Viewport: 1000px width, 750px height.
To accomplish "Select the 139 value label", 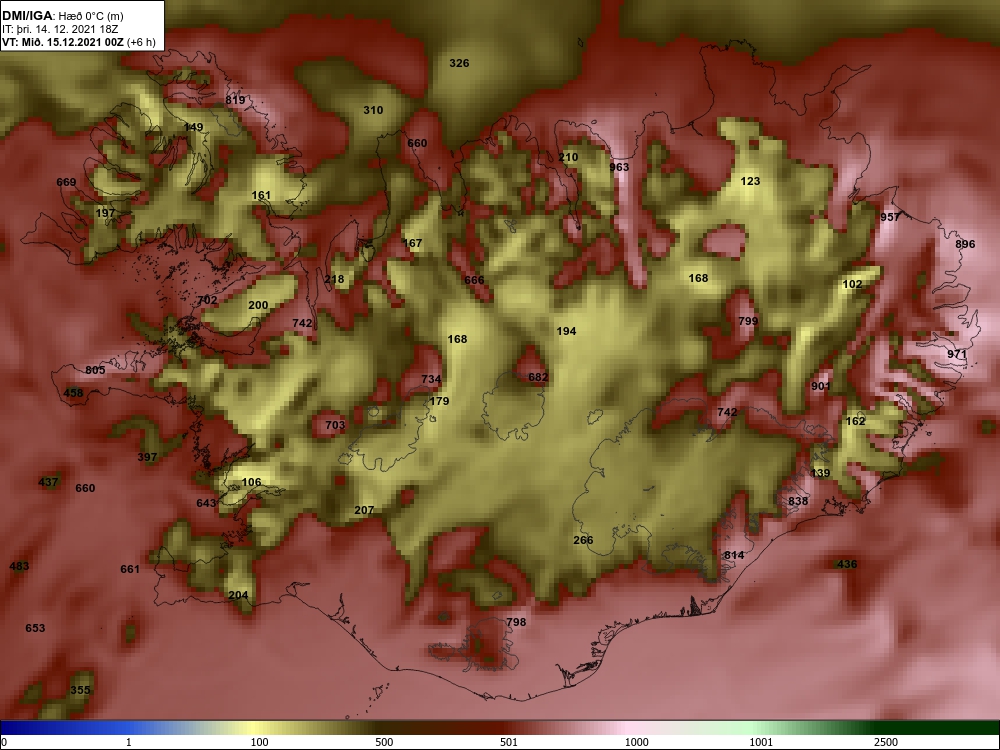I will pyautogui.click(x=820, y=473).
